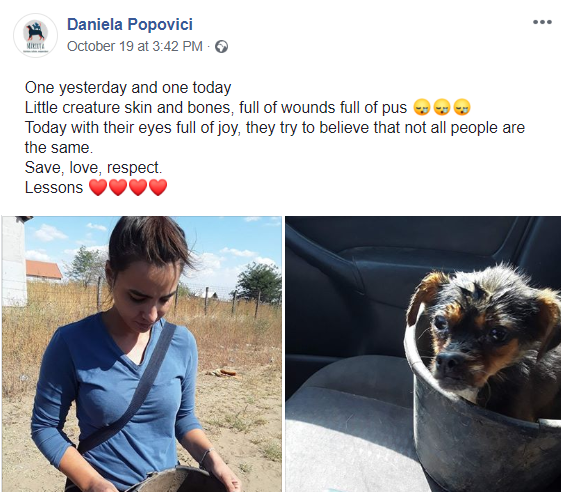Open the three-dot post options menu
The width and height of the screenshot is (561, 492).
click(542, 22)
